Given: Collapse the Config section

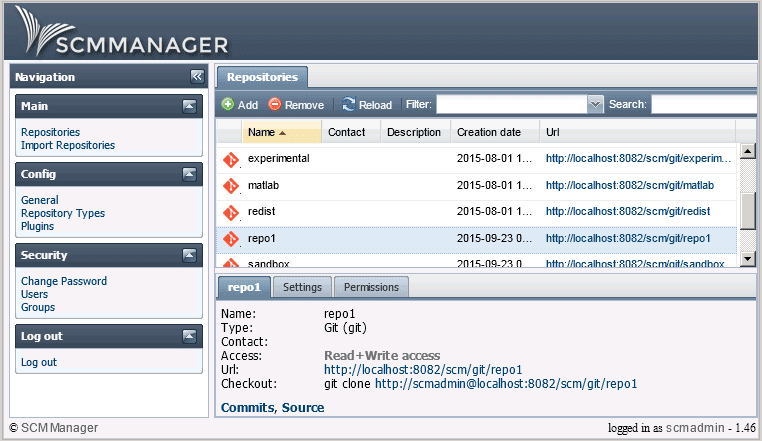Looking at the screenshot, I should (x=189, y=174).
